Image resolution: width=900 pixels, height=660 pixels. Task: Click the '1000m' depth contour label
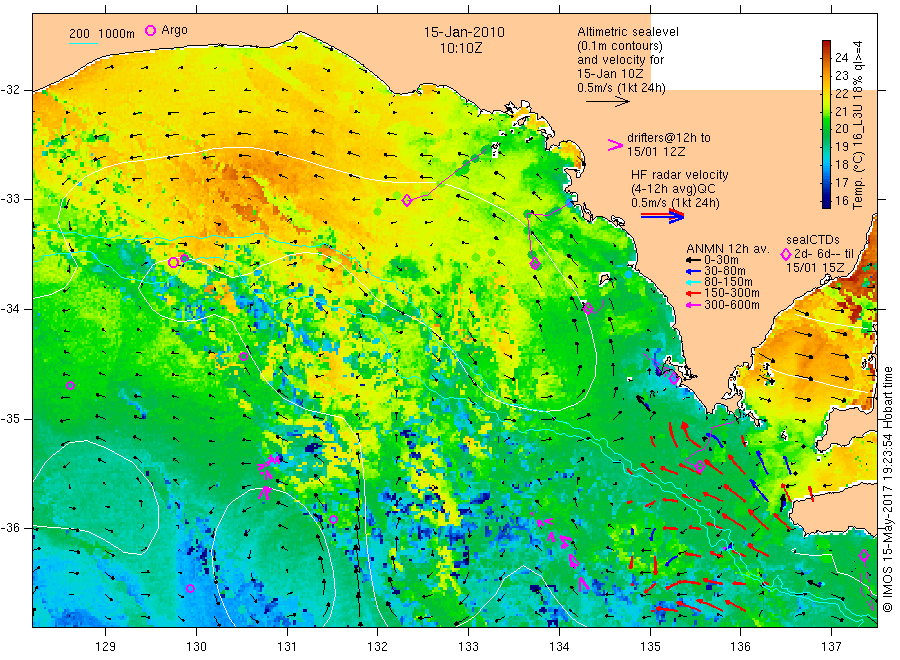tap(117, 34)
